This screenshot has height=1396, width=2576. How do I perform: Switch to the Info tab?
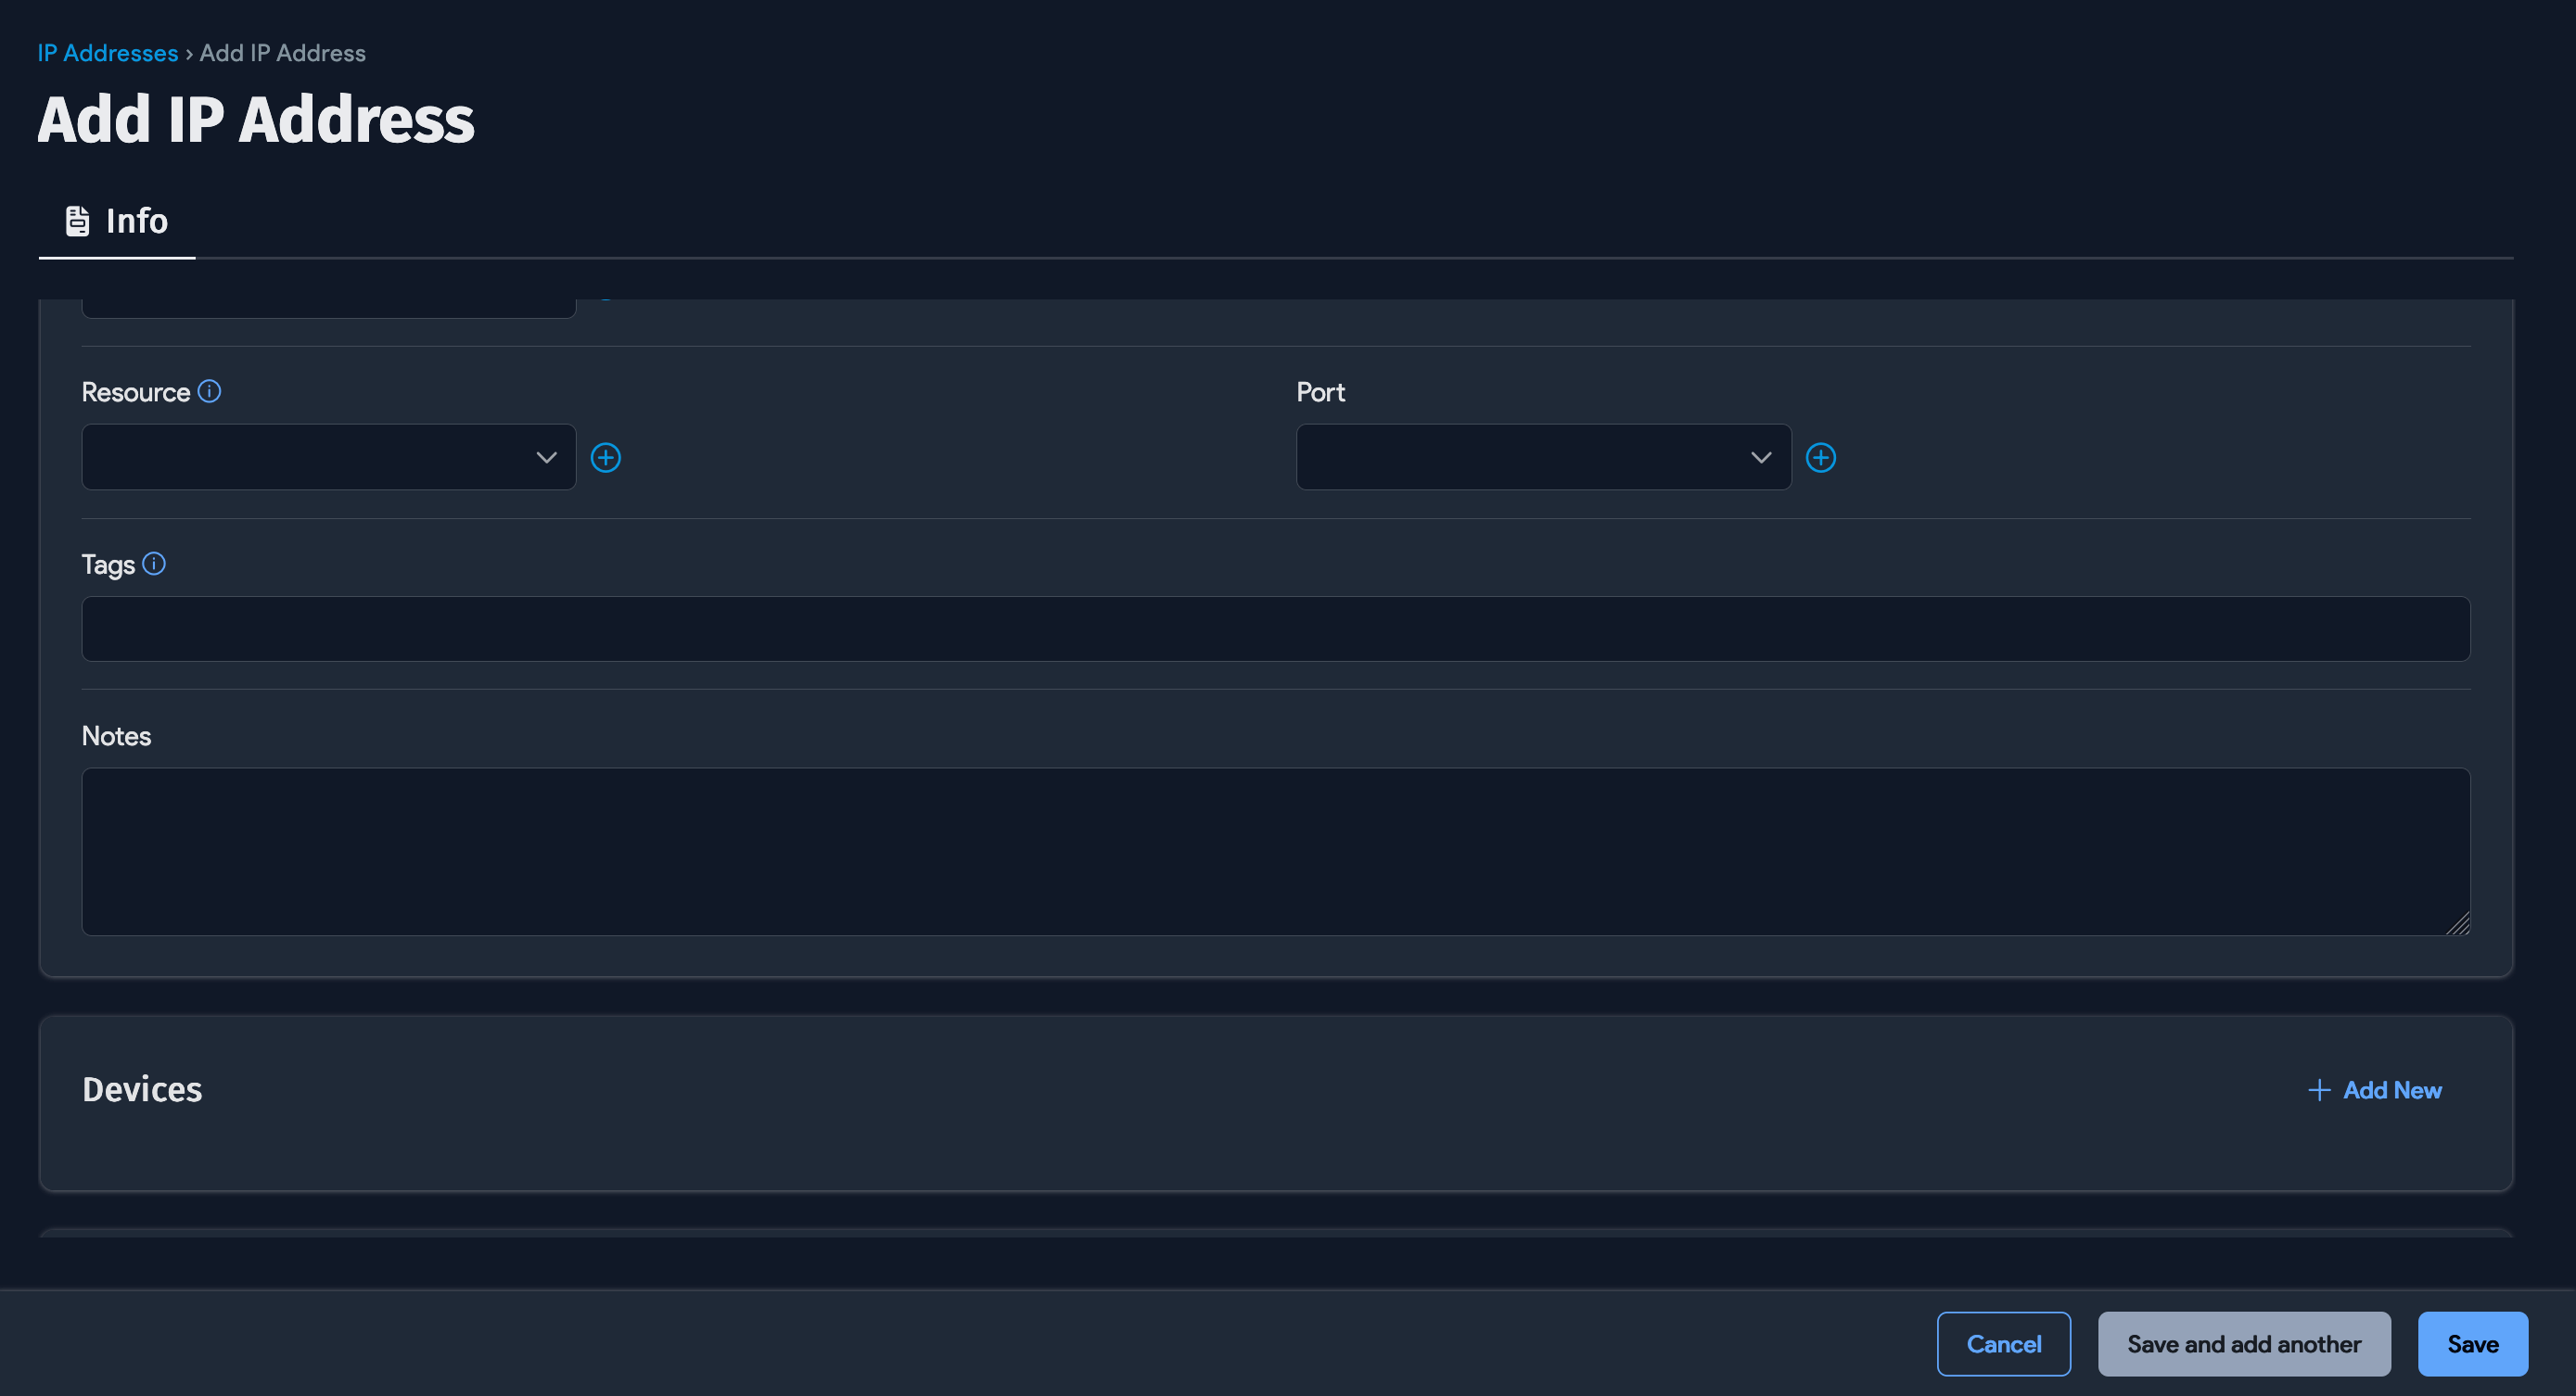click(135, 220)
